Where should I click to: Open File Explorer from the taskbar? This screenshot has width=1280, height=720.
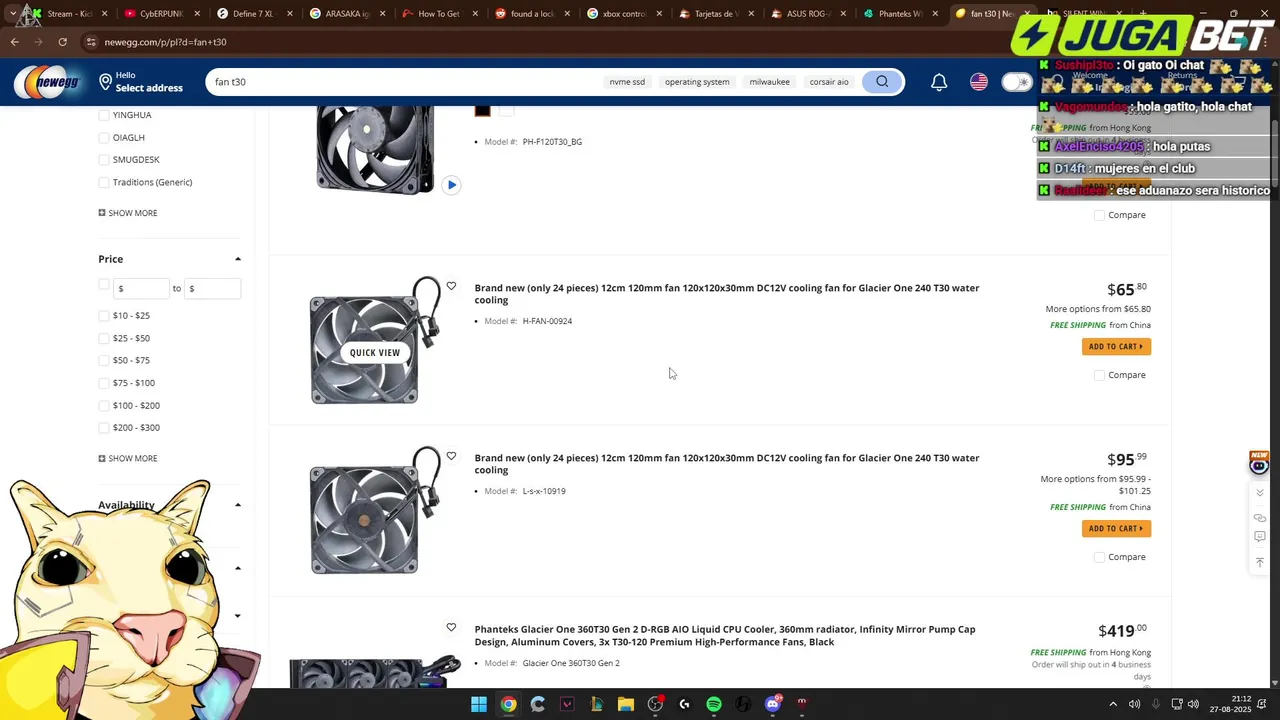point(625,705)
